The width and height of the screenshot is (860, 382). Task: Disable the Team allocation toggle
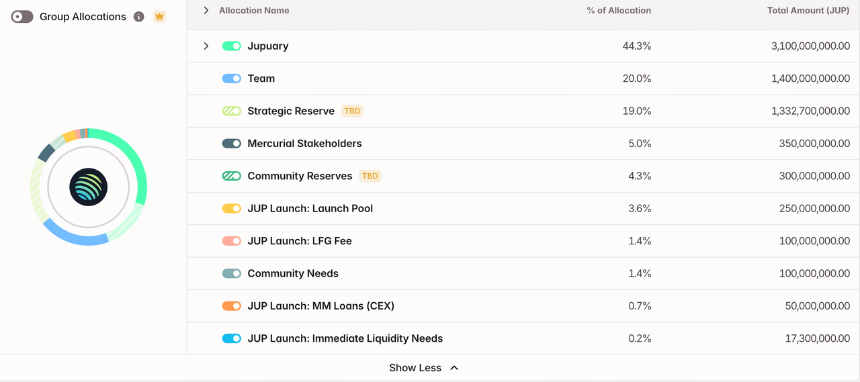(x=231, y=78)
